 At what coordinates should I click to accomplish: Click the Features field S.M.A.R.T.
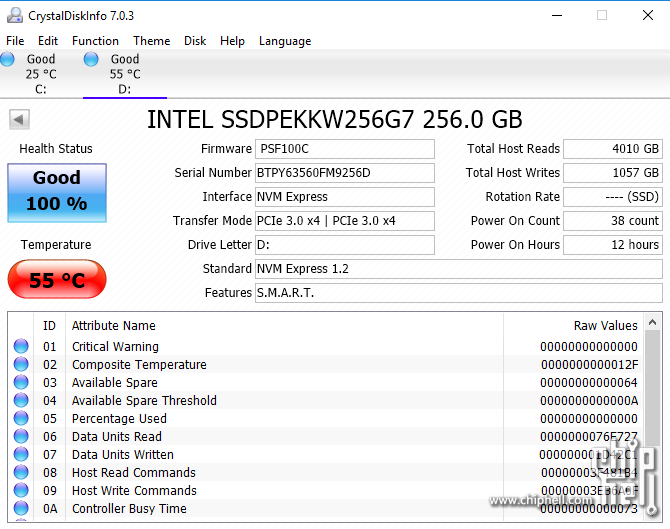459,293
